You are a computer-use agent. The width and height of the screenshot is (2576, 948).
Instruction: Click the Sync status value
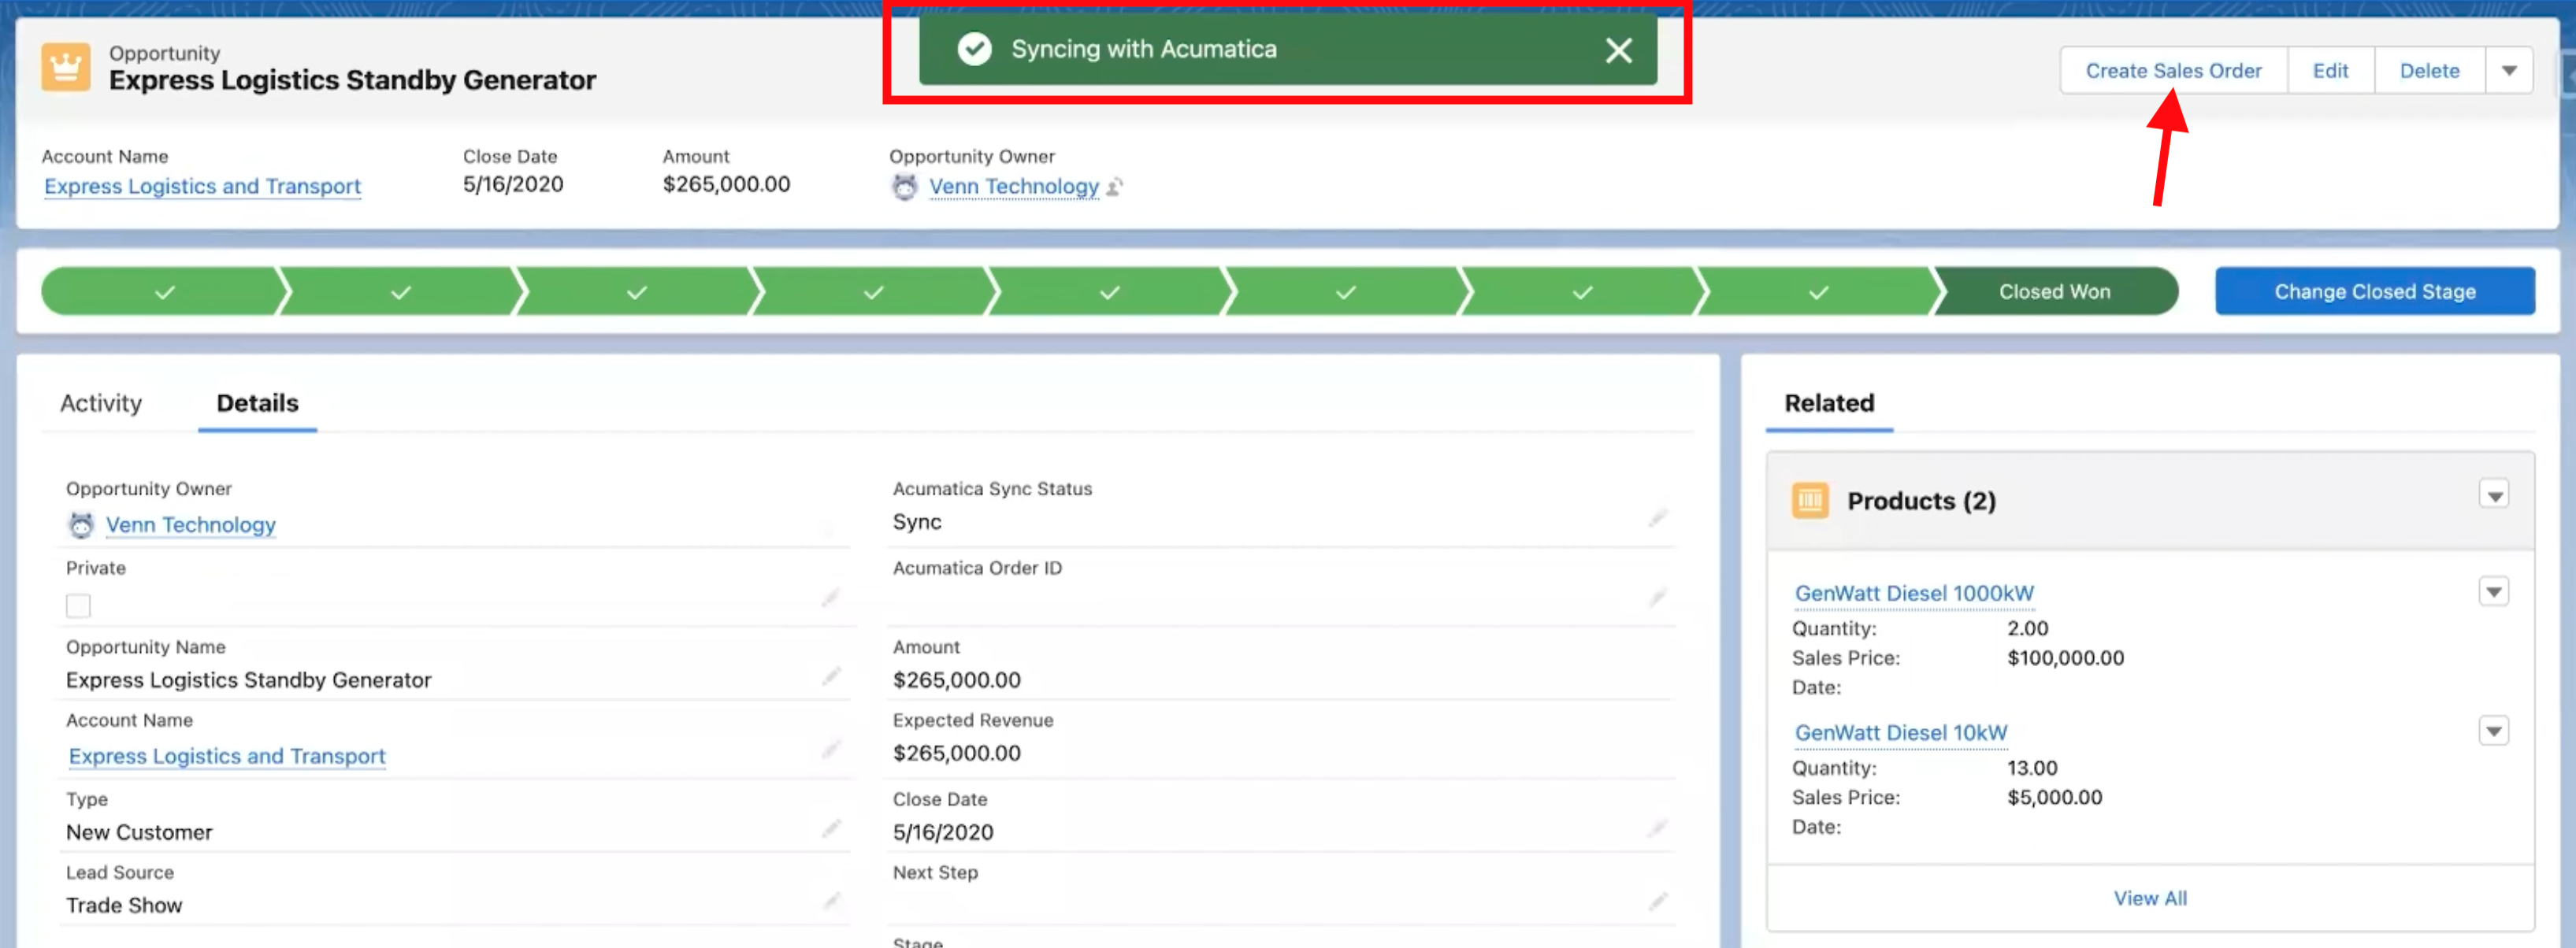coord(916,522)
